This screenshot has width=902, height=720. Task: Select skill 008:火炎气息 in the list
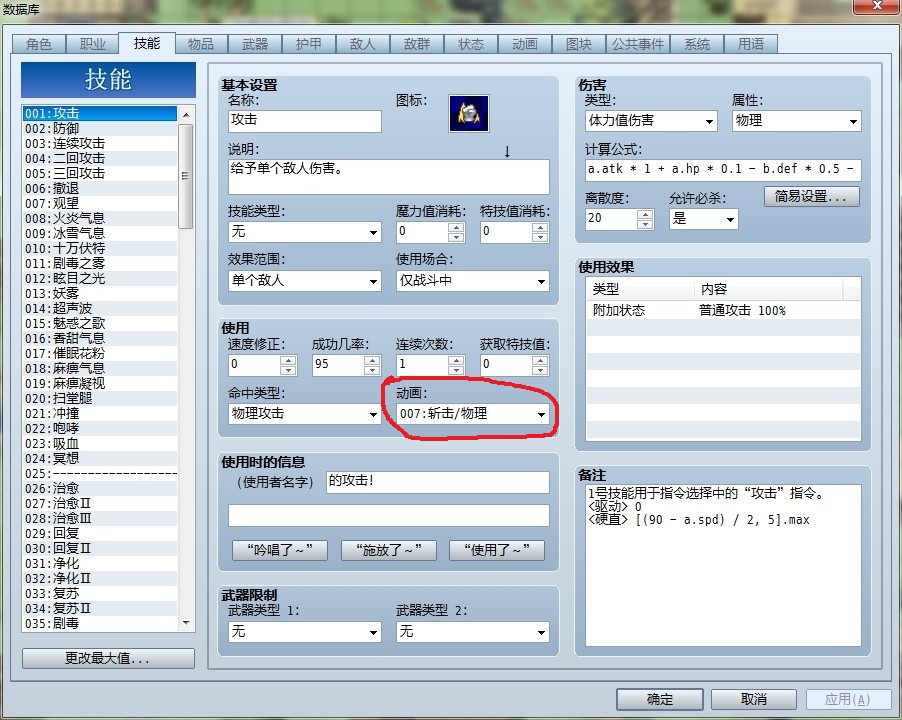100,219
